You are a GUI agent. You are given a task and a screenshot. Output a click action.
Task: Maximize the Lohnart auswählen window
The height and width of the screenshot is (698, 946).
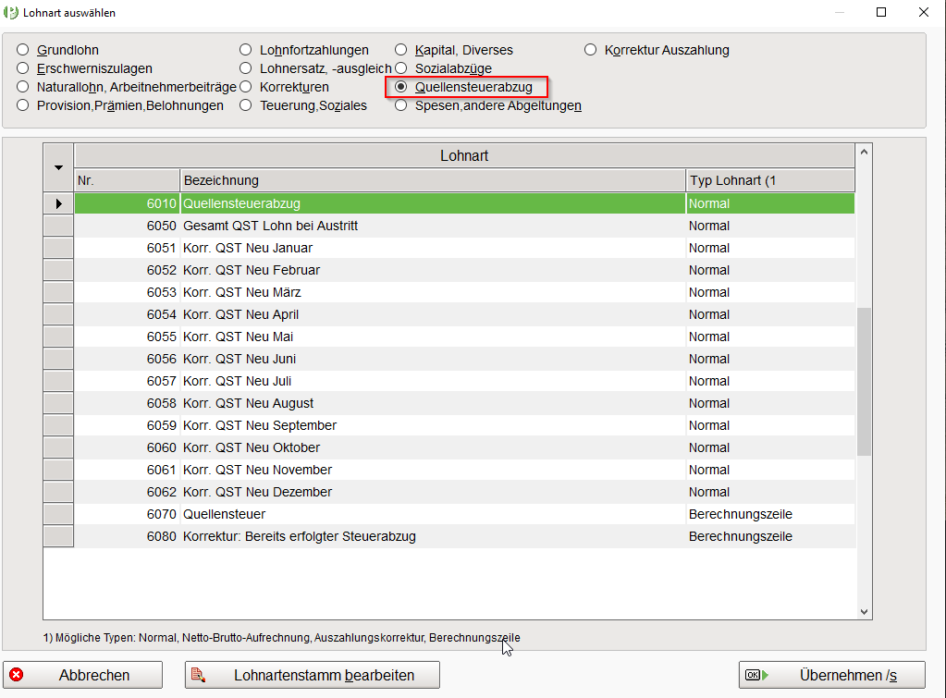pyautogui.click(x=881, y=12)
